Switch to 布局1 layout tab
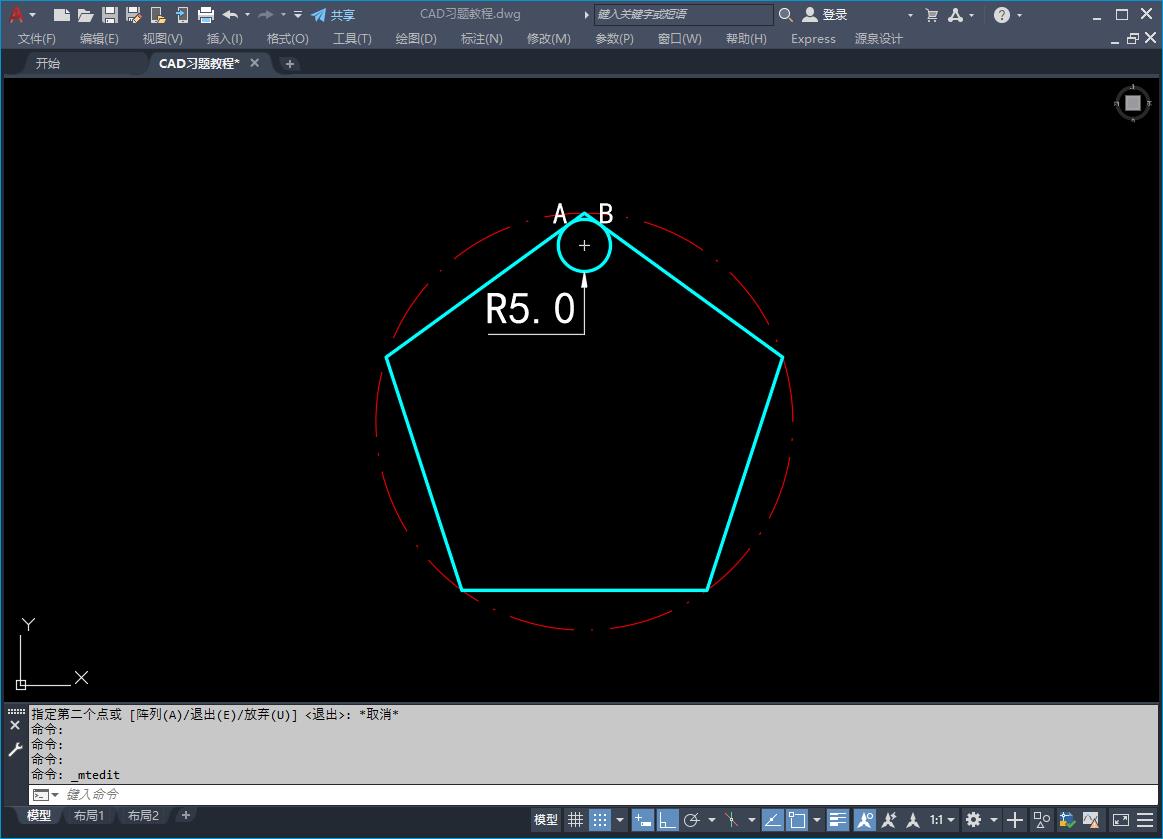The image size is (1163, 839). coord(89,815)
